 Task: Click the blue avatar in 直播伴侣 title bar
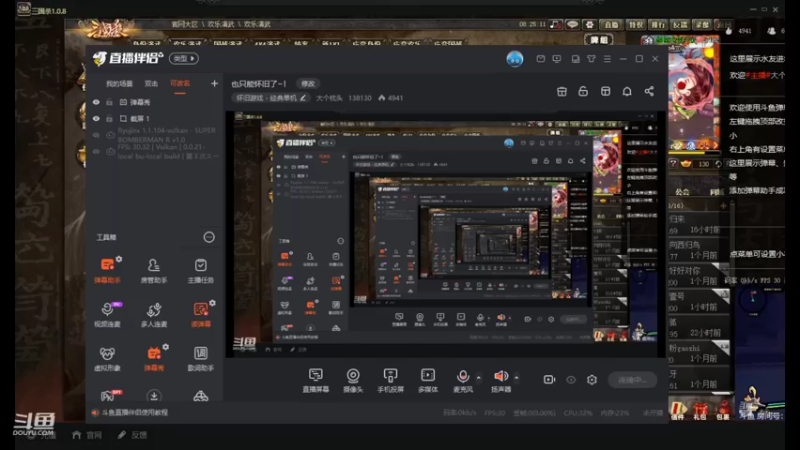(515, 59)
